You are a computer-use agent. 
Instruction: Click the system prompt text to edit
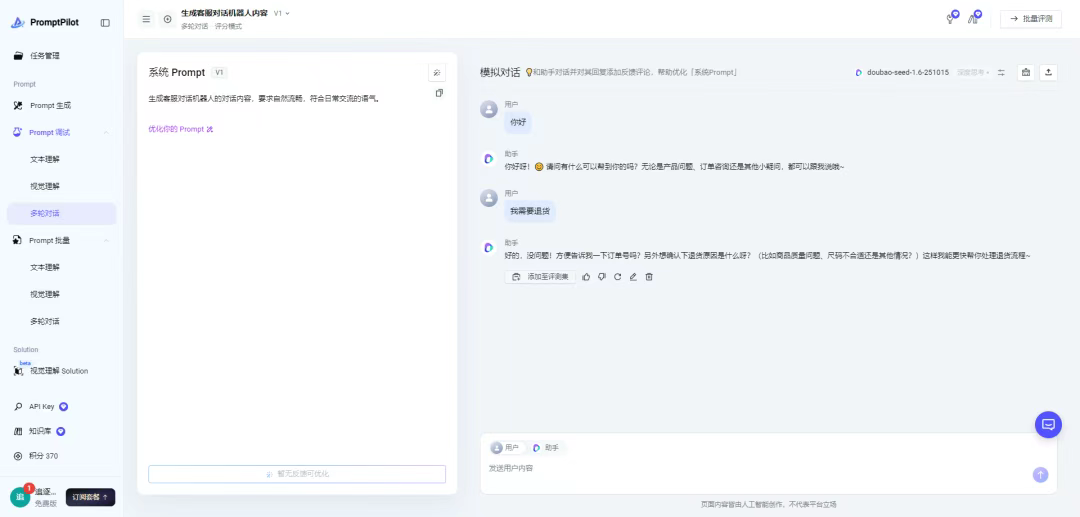(x=264, y=98)
